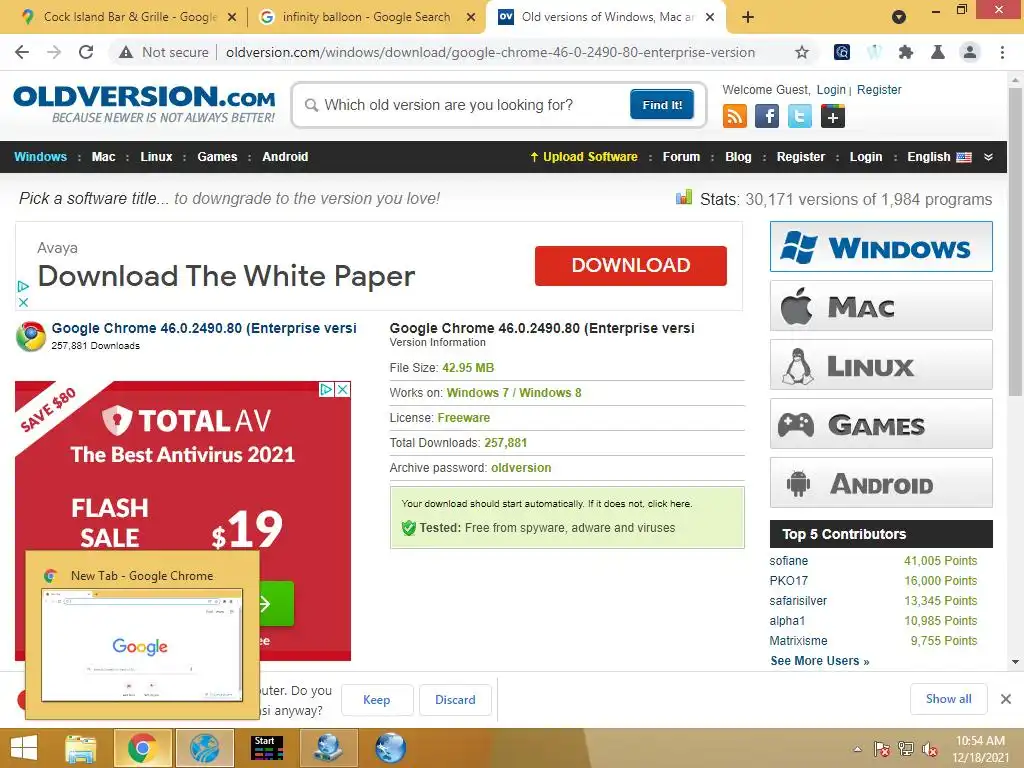Open Windows Start button
Screen dimensions: 1024x768
click(x=24, y=748)
